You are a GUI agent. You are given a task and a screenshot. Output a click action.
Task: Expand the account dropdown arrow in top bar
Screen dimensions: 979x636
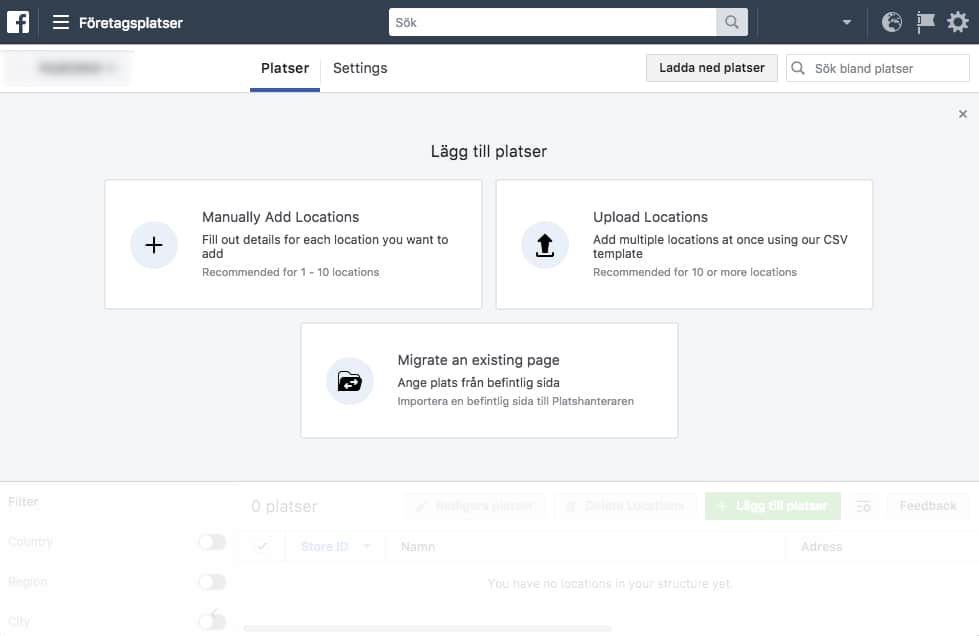click(847, 22)
